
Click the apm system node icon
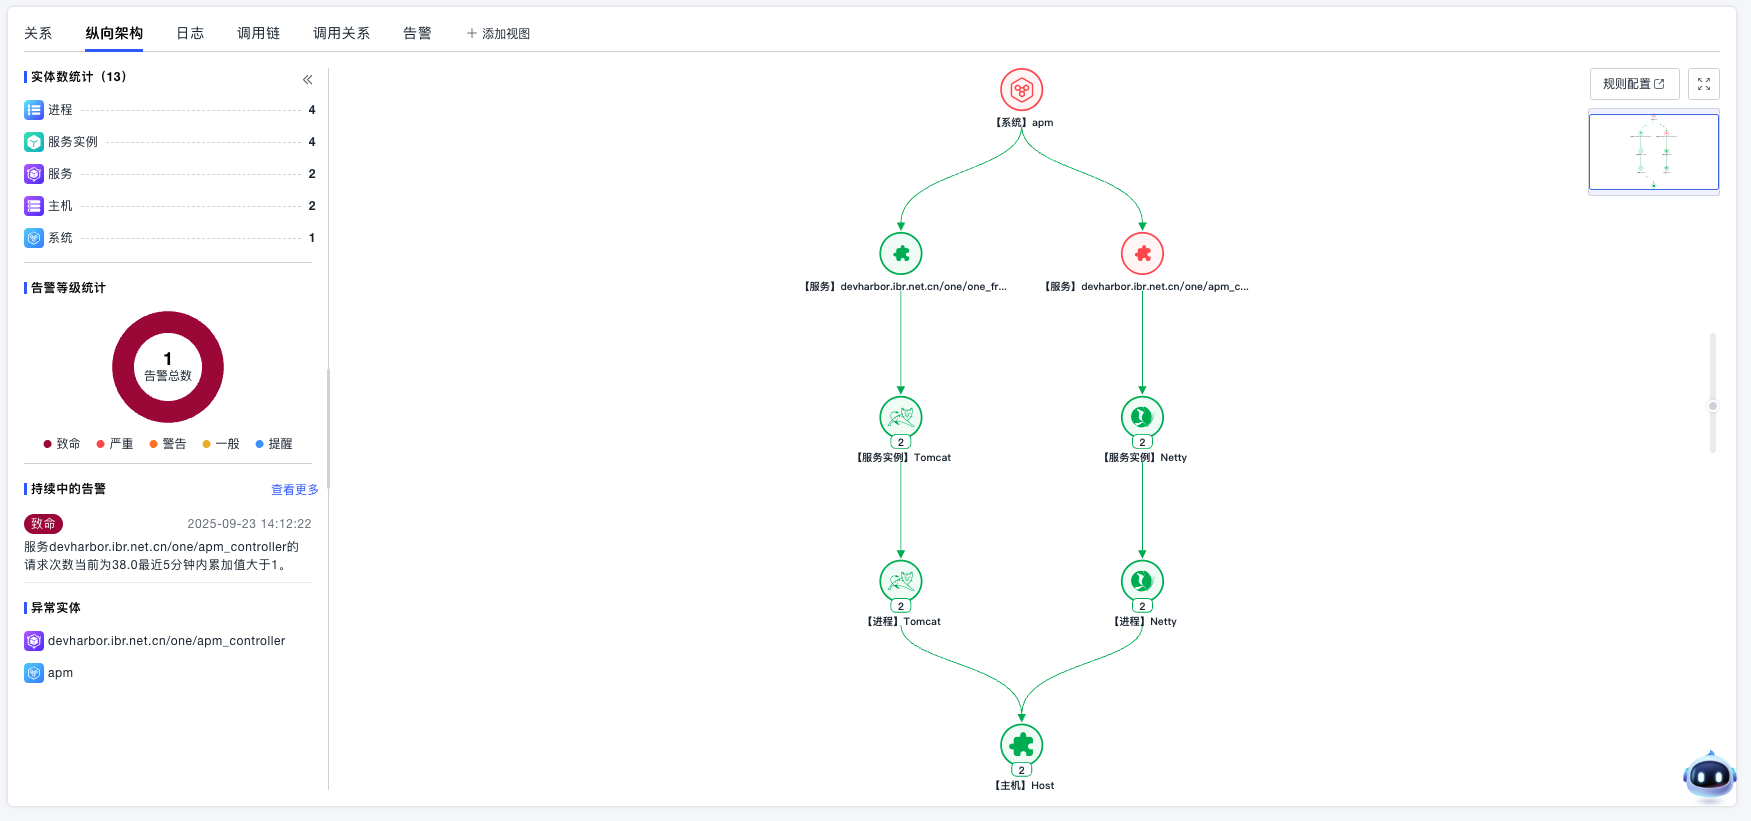1021,90
